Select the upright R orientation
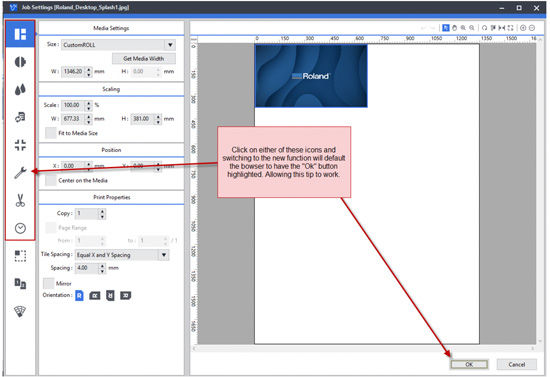 79,296
